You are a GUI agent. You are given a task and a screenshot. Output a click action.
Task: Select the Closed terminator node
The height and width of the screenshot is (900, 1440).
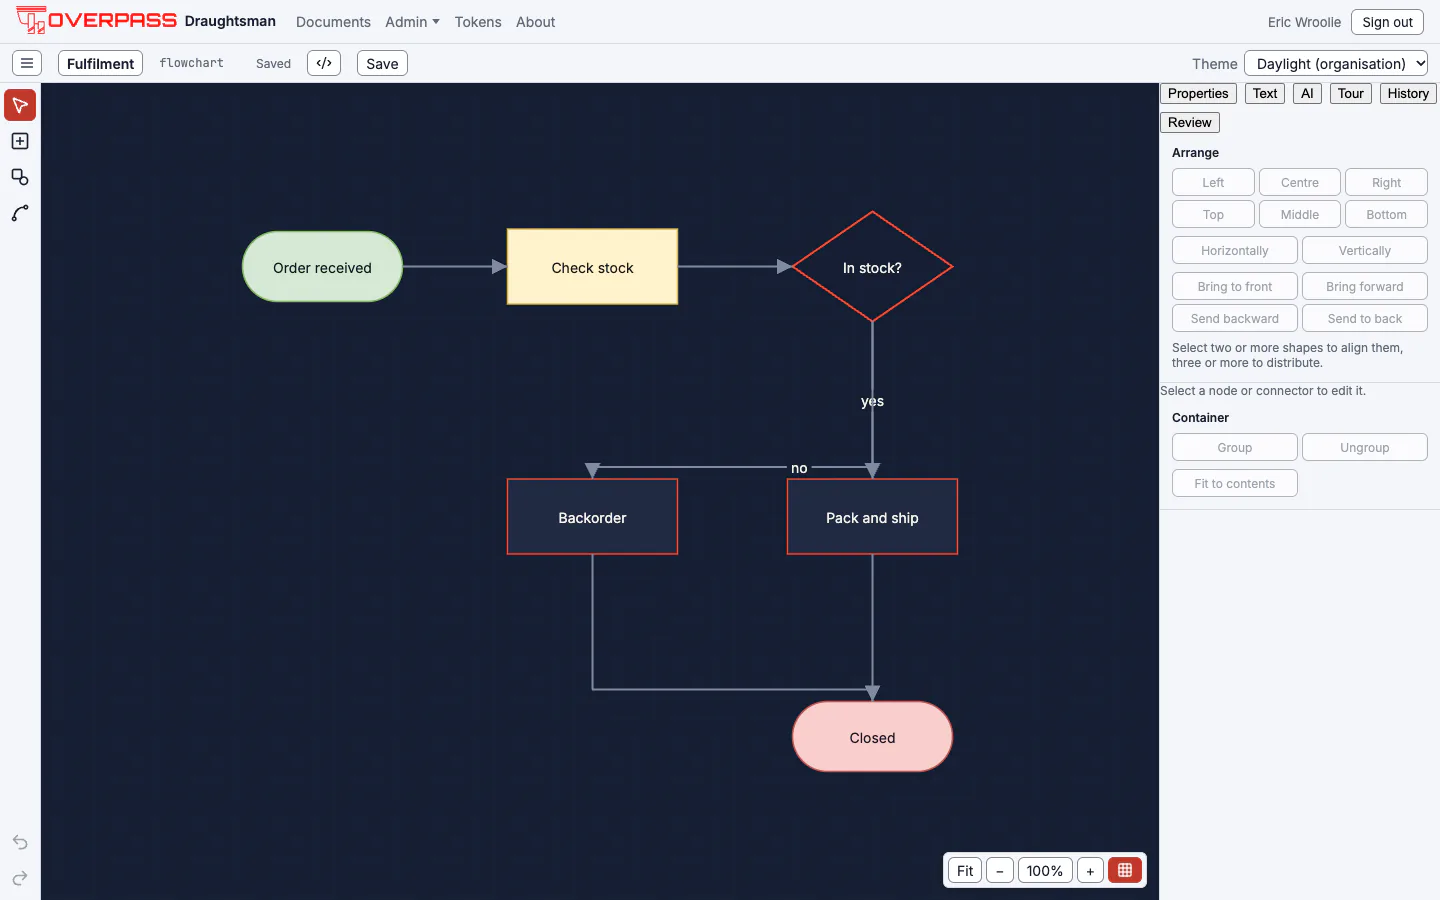[x=872, y=737]
